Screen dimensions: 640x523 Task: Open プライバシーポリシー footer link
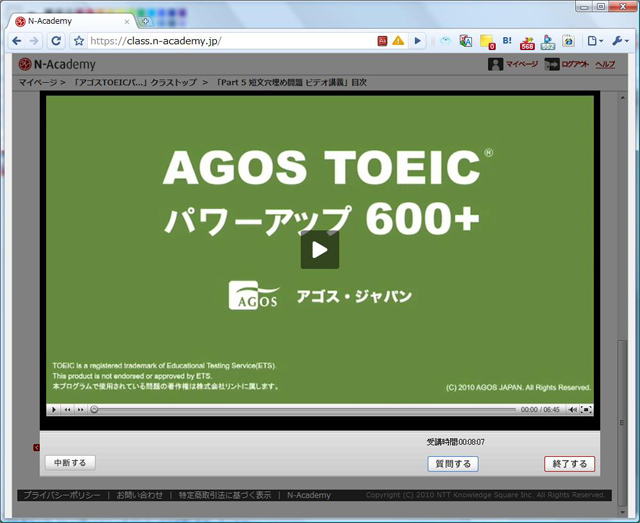click(62, 495)
